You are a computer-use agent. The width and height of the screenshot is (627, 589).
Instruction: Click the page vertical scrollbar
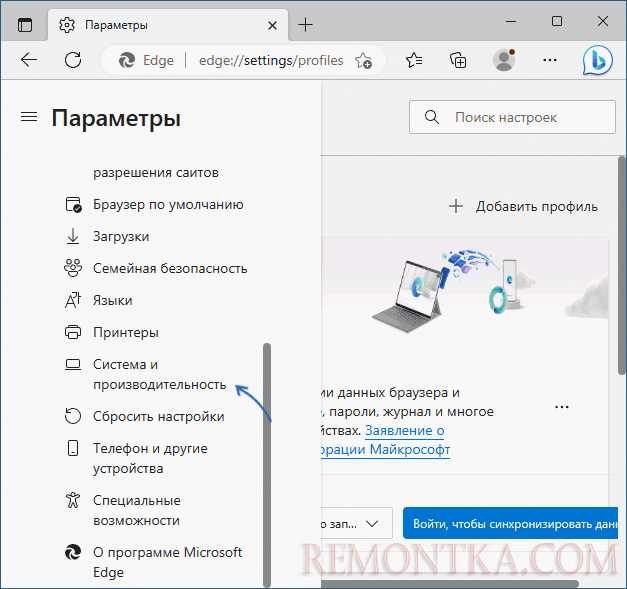click(622, 266)
